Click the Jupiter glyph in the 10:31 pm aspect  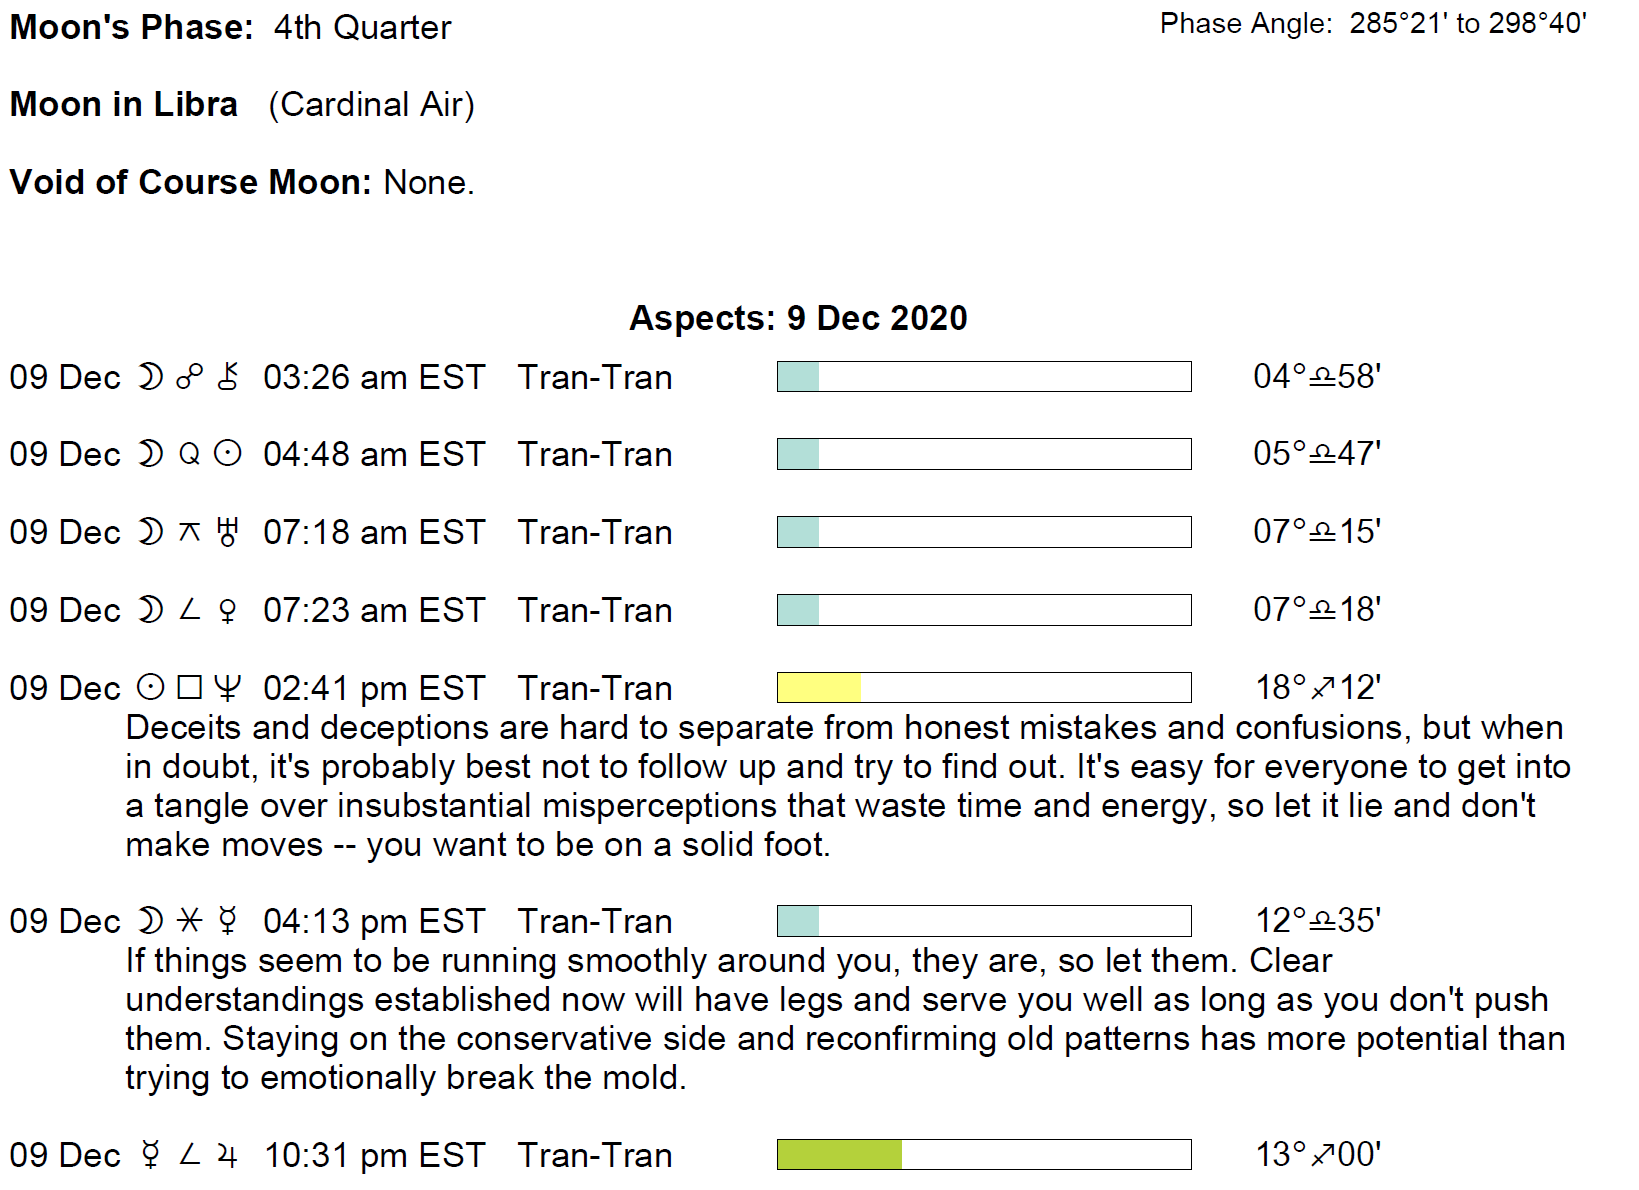click(x=228, y=1156)
